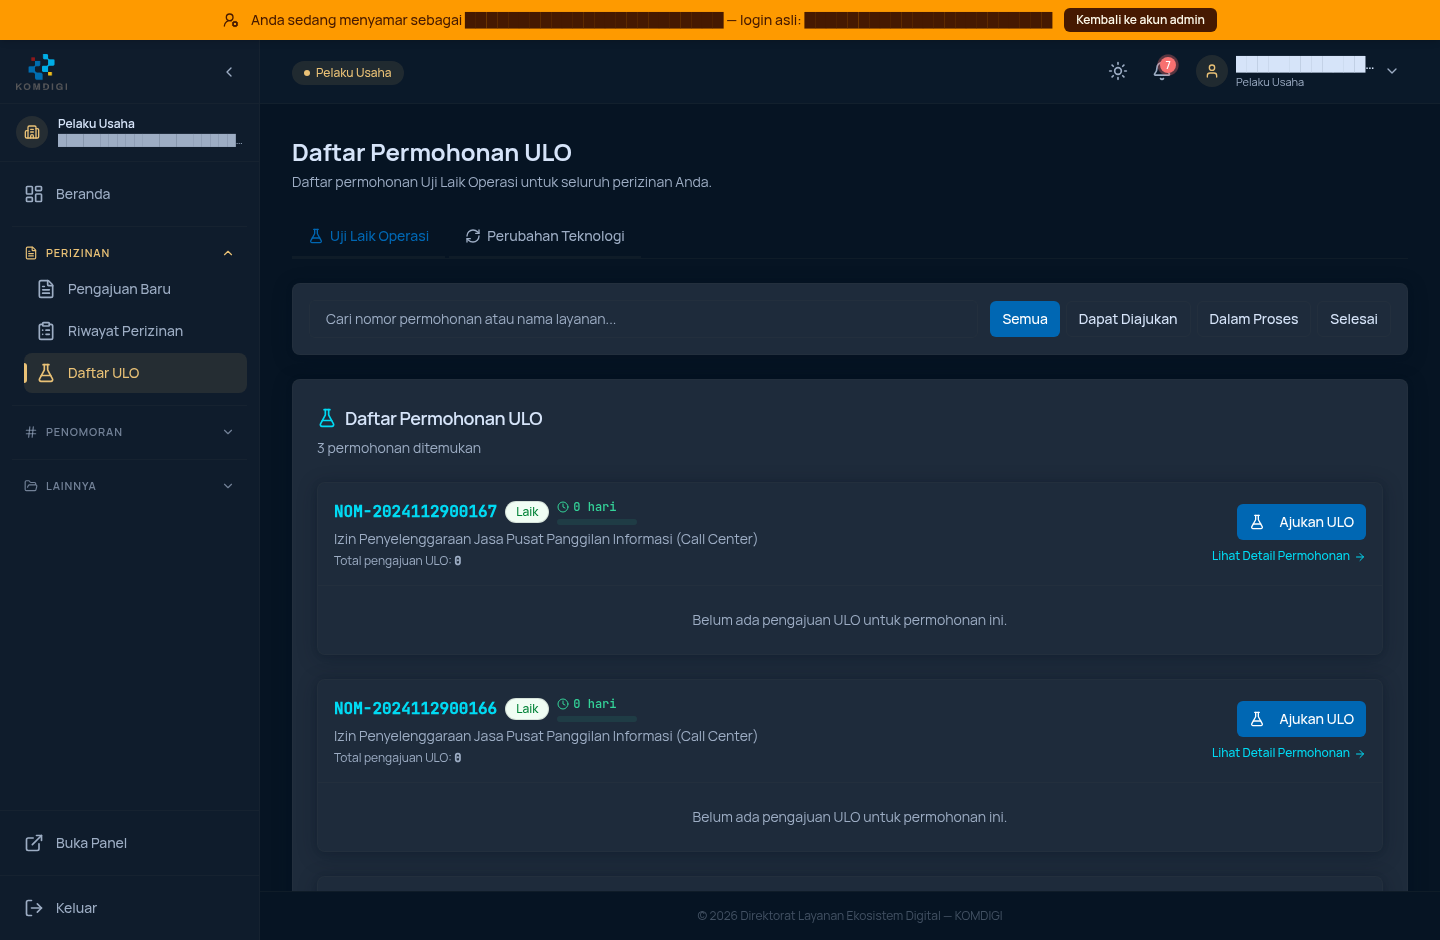The height and width of the screenshot is (940, 1440).
Task: Click Ajukan ULO for NOM-2024112900167
Action: 1301,522
